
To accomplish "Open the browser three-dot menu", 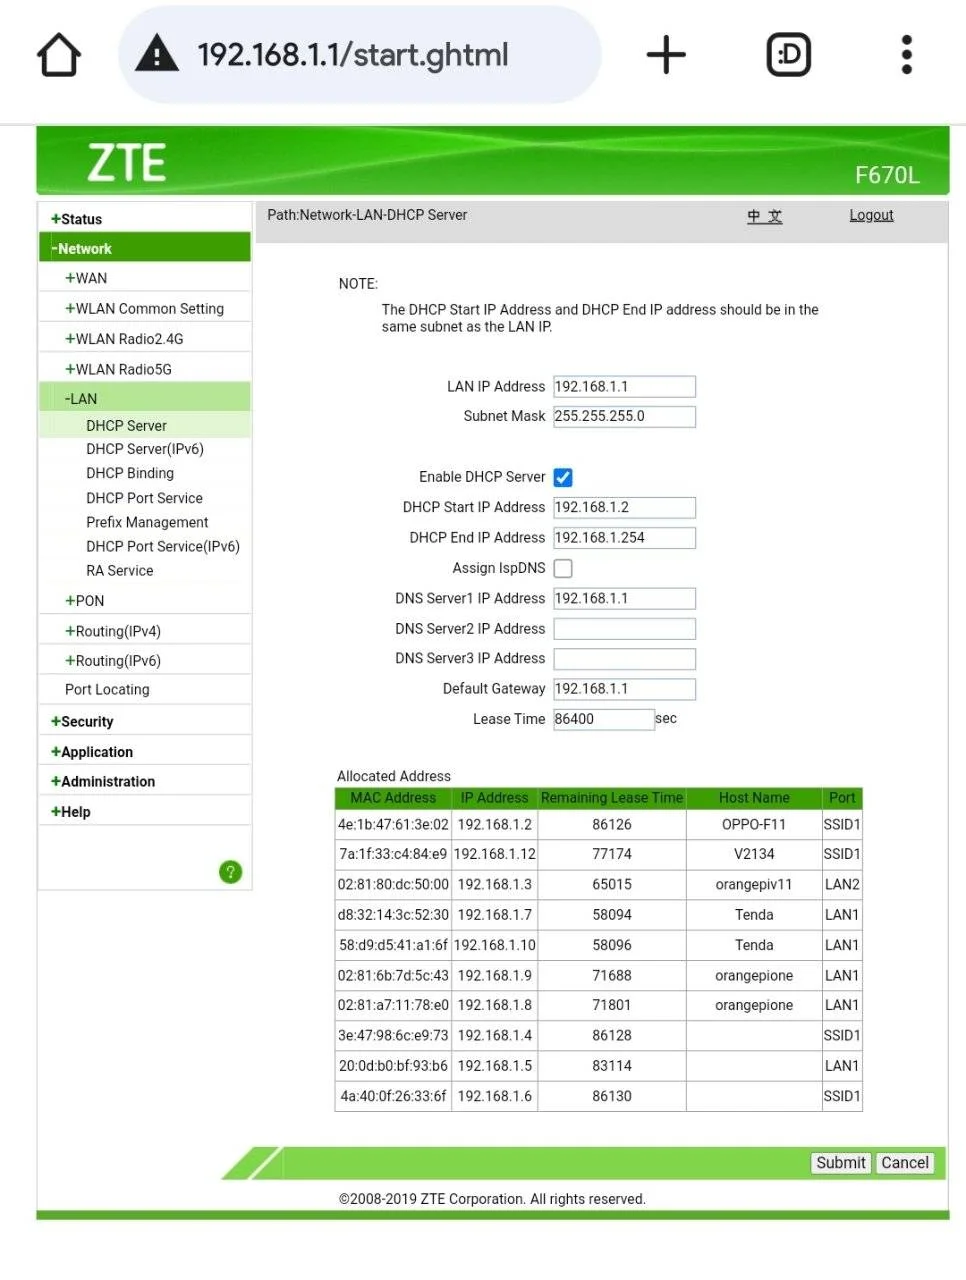I will (x=907, y=54).
